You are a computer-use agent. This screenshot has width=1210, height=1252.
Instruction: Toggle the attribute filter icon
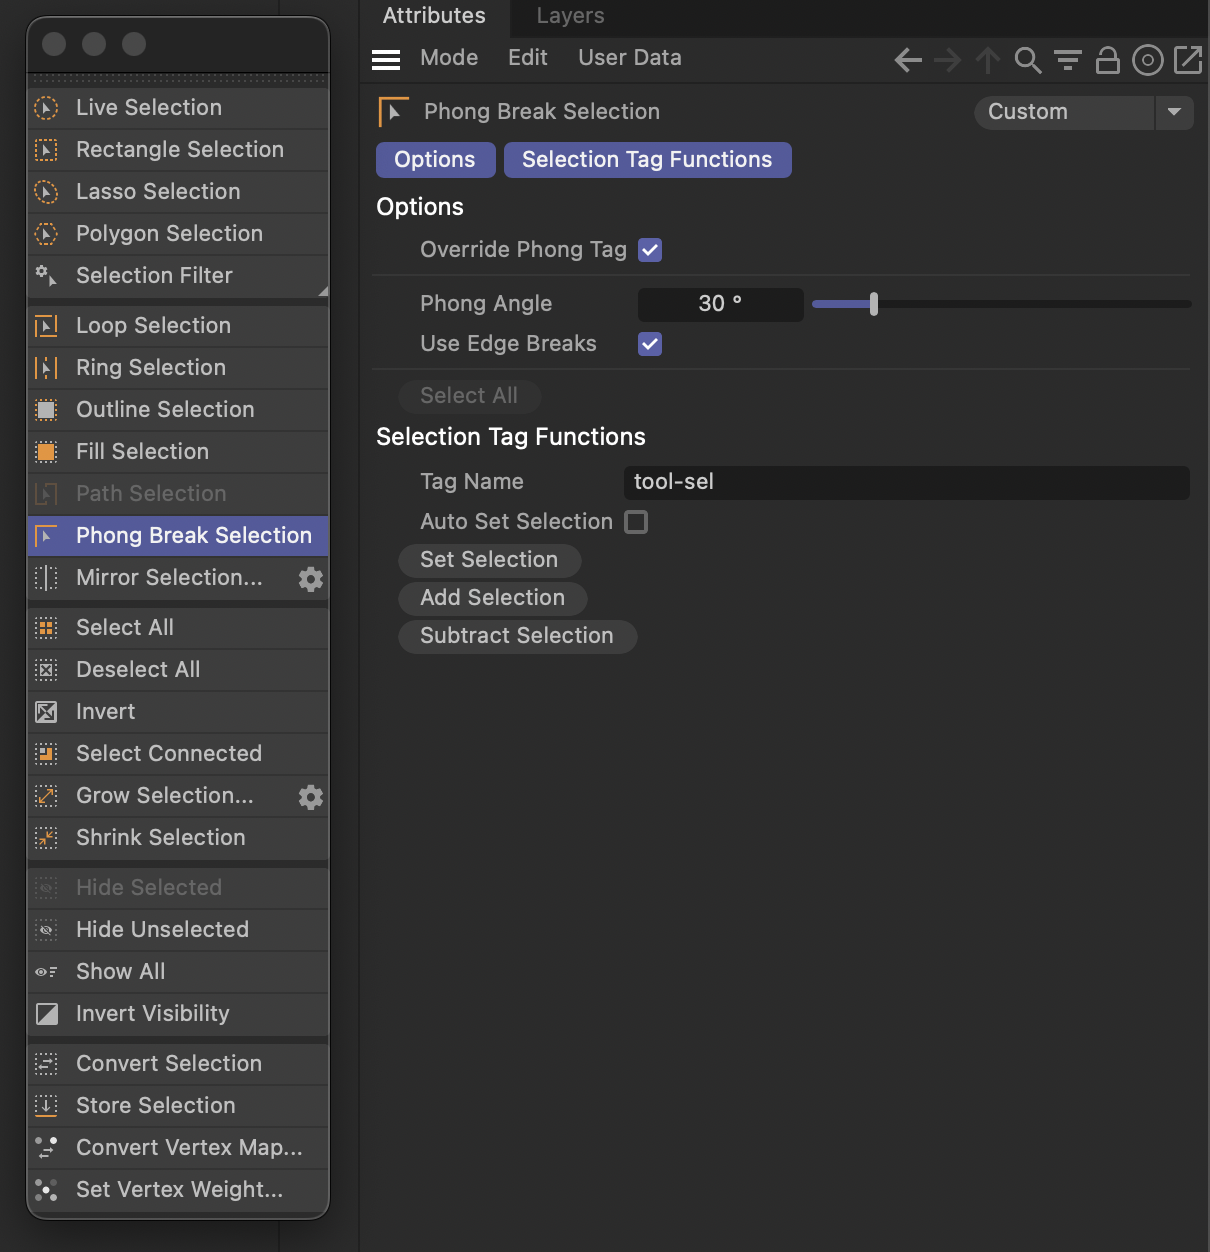point(1068,61)
